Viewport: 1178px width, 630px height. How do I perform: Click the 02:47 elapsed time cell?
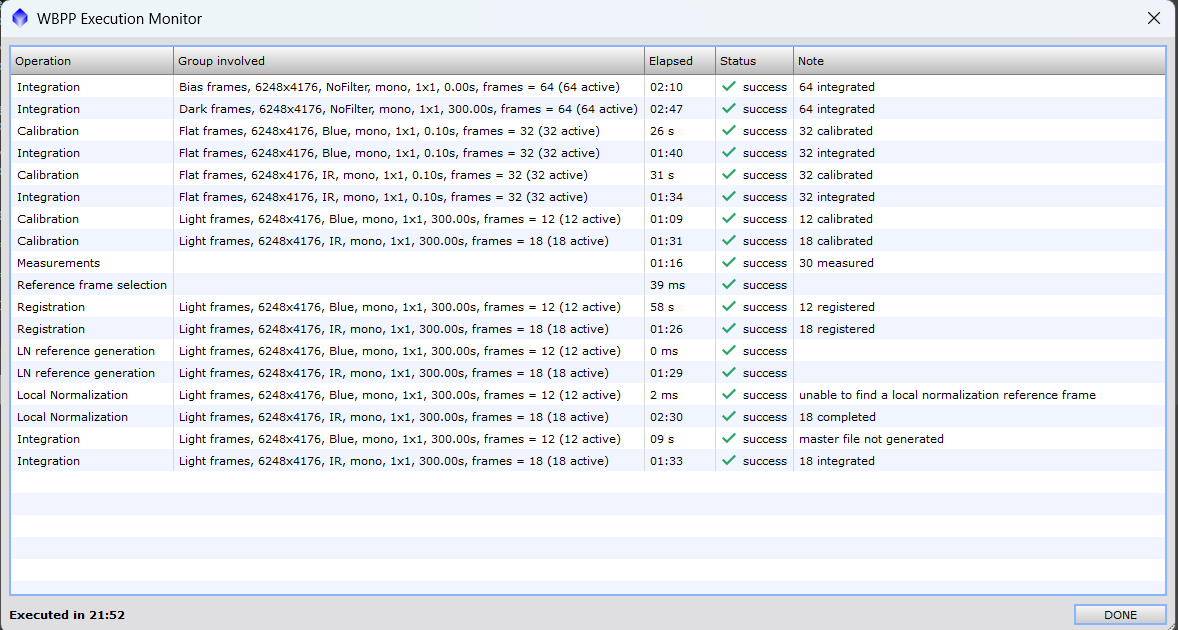[x=666, y=109]
